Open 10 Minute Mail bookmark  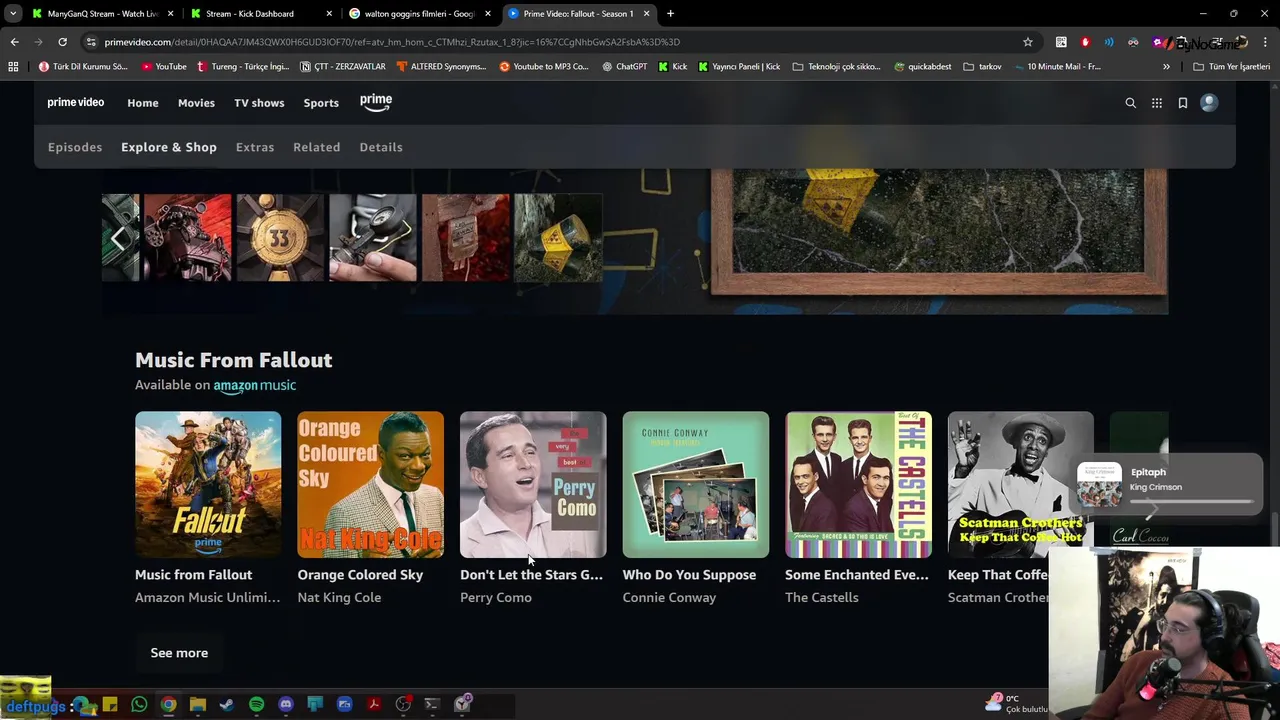pos(1057,66)
